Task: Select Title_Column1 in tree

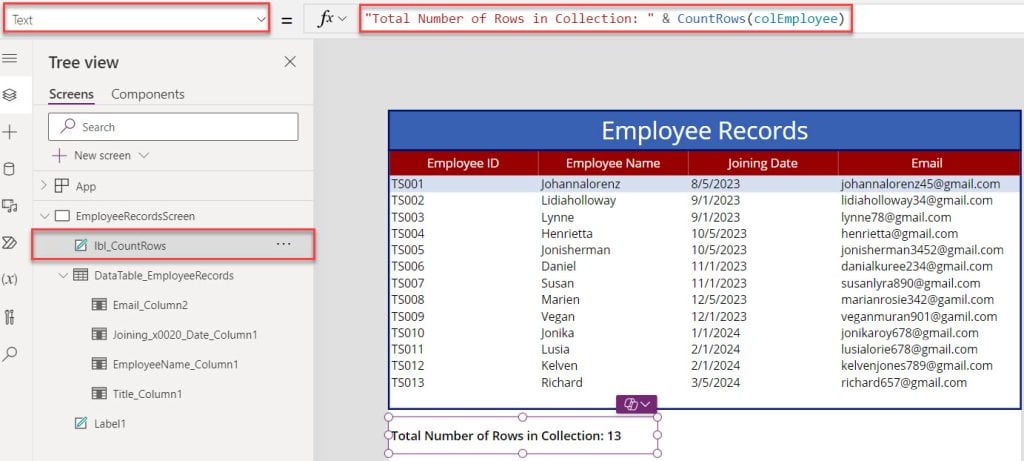Action: point(147,394)
